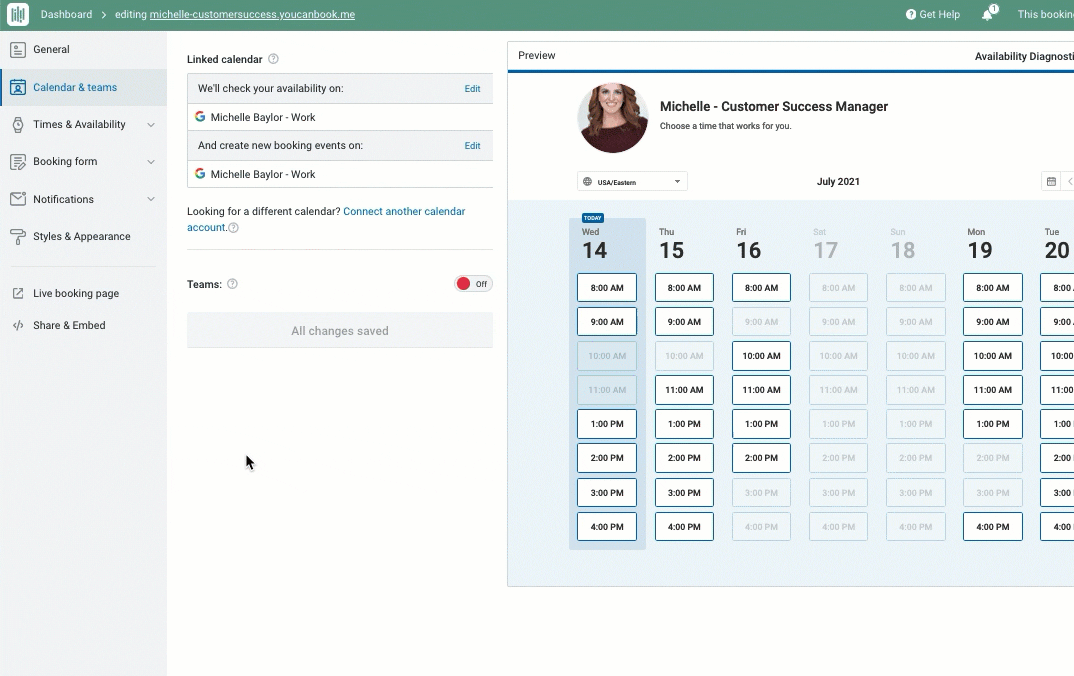This screenshot has width=1074, height=676.
Task: Open the USA/Eastern timezone dropdown
Action: pyautogui.click(x=632, y=181)
